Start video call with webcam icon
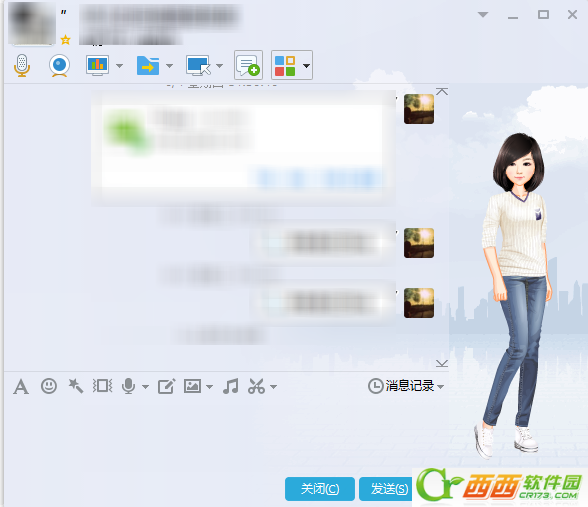 pos(59,66)
